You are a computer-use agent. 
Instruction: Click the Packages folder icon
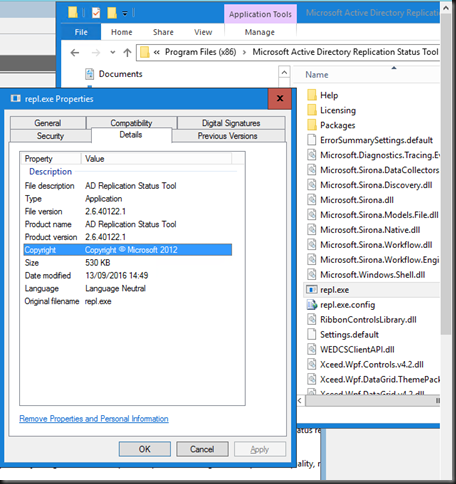tap(312, 125)
